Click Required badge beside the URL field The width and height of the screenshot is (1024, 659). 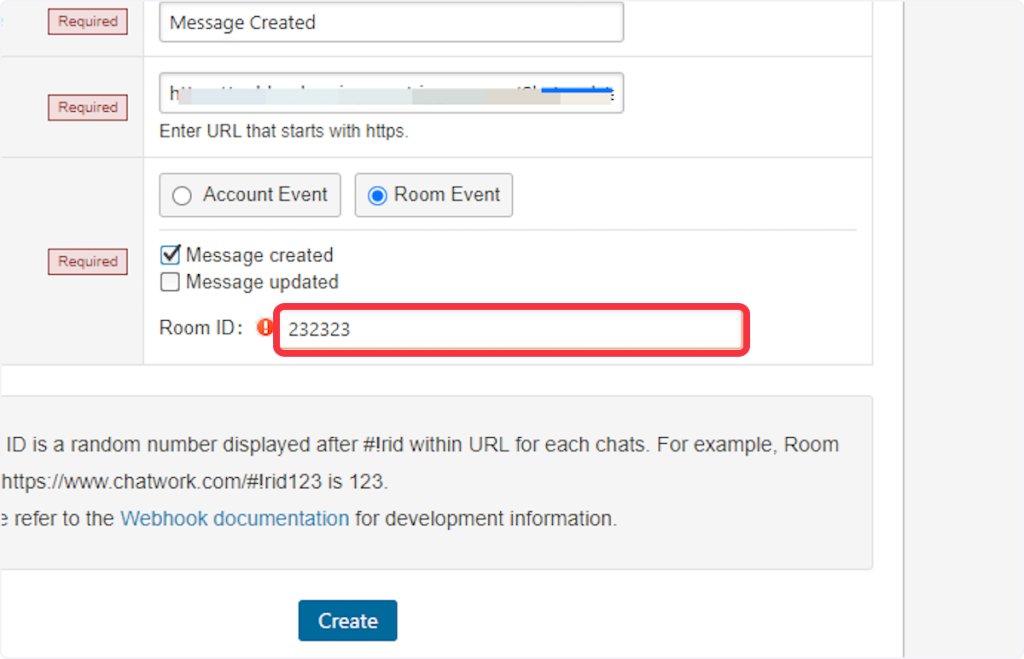click(x=88, y=107)
